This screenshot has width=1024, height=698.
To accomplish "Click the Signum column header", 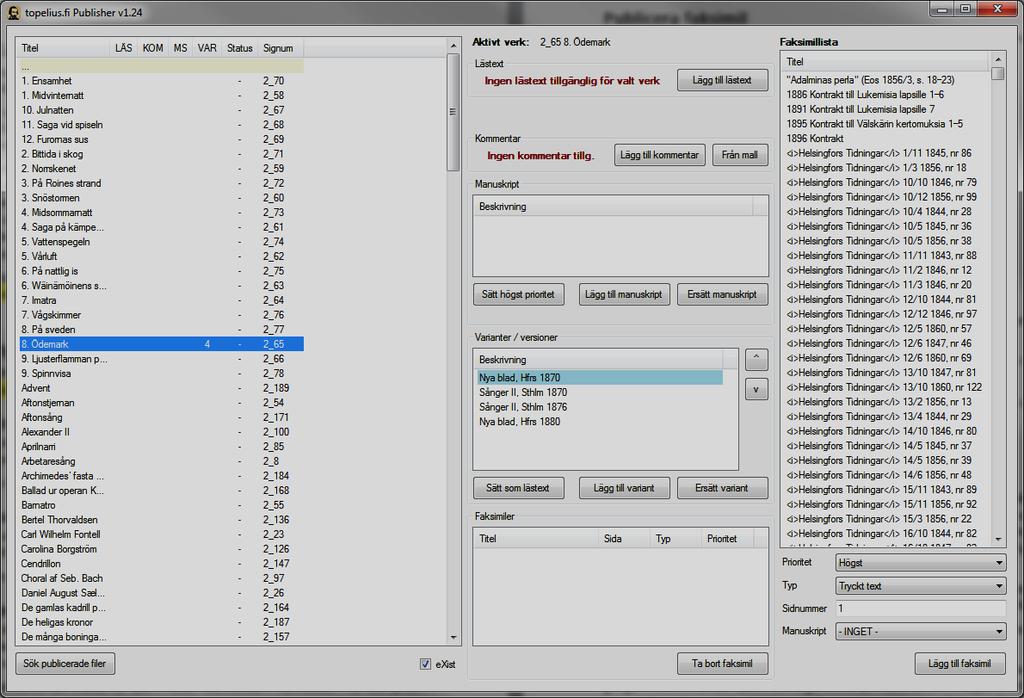I will point(280,48).
